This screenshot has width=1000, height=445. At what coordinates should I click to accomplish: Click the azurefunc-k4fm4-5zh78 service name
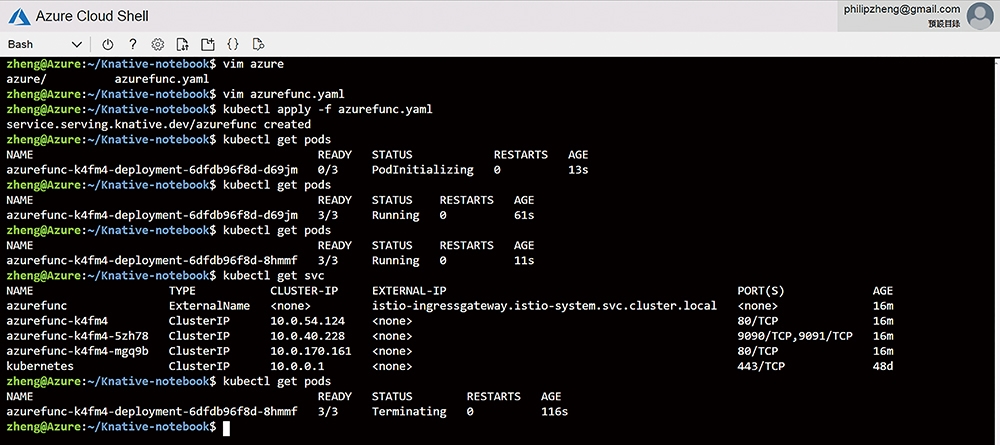tap(77, 336)
